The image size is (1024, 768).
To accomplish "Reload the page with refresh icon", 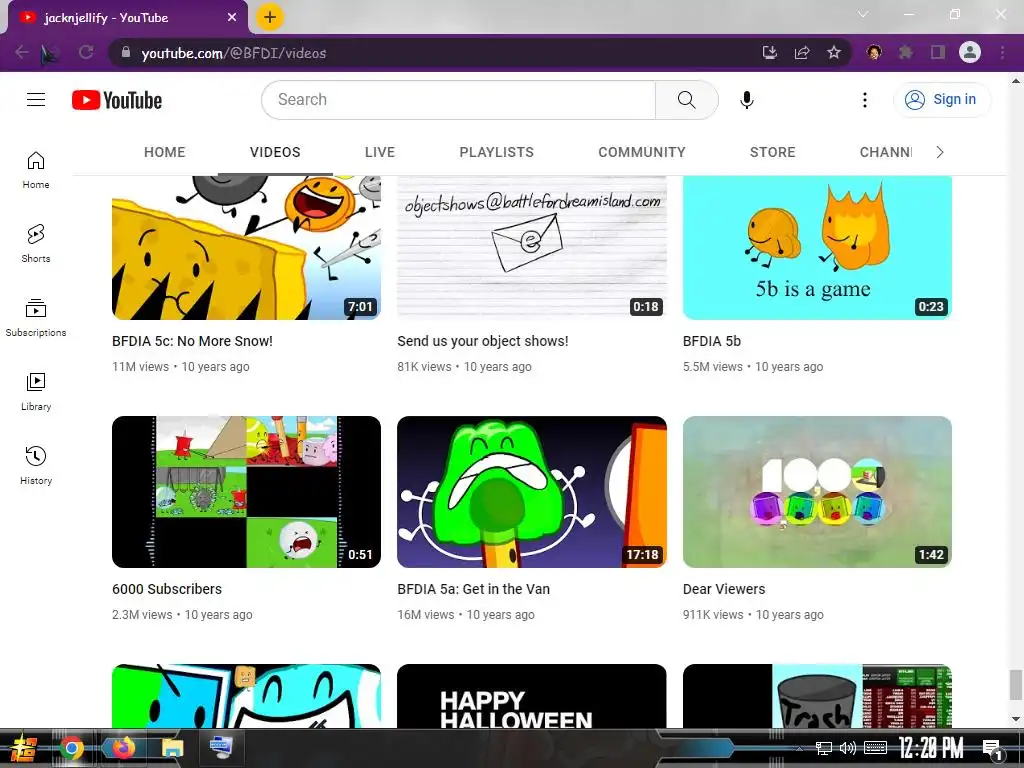I will coord(86,52).
